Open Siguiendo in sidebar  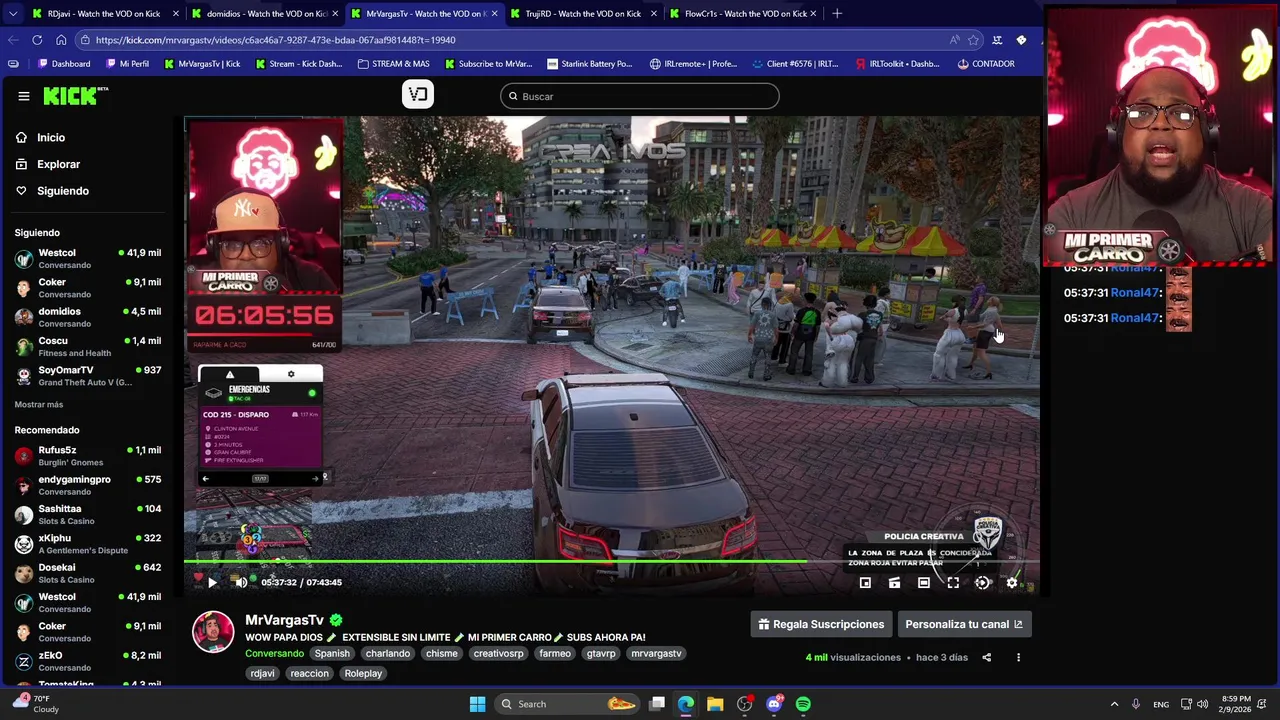click(x=62, y=191)
